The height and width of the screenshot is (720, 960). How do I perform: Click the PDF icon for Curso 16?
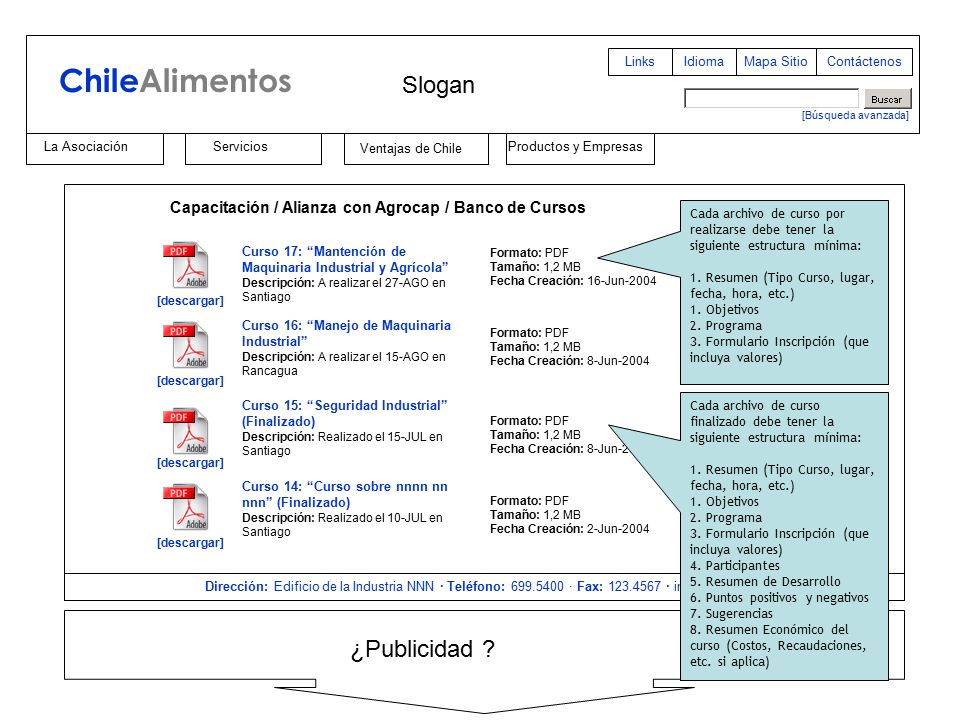click(186, 345)
